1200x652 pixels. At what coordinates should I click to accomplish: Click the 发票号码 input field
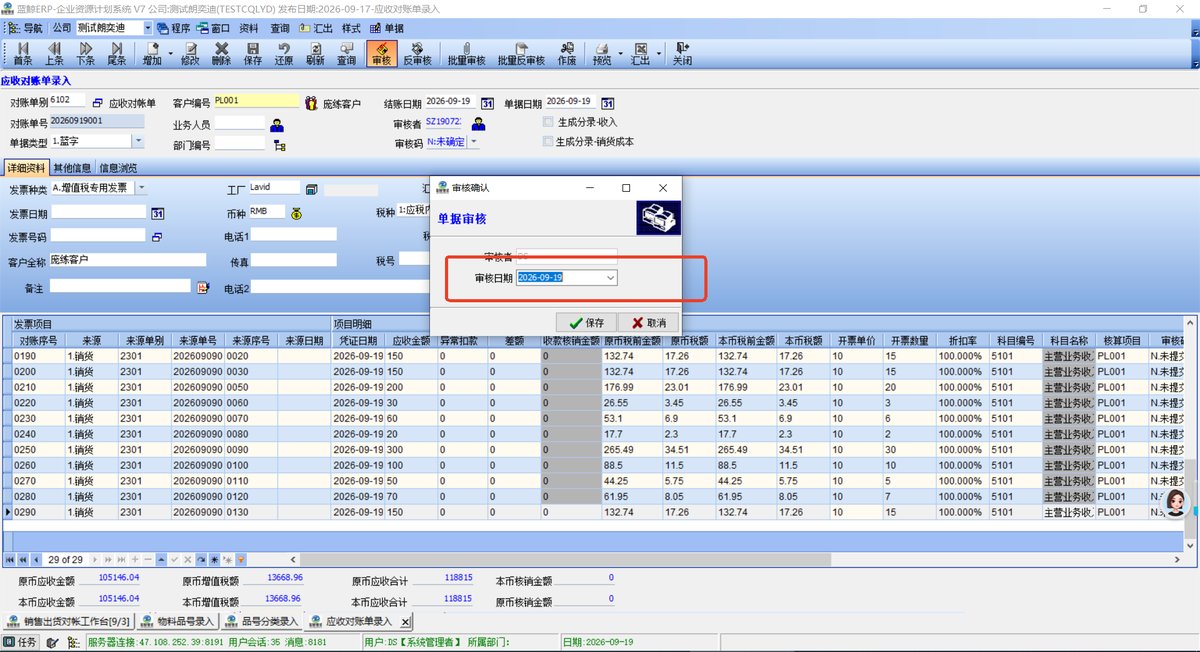(97, 237)
